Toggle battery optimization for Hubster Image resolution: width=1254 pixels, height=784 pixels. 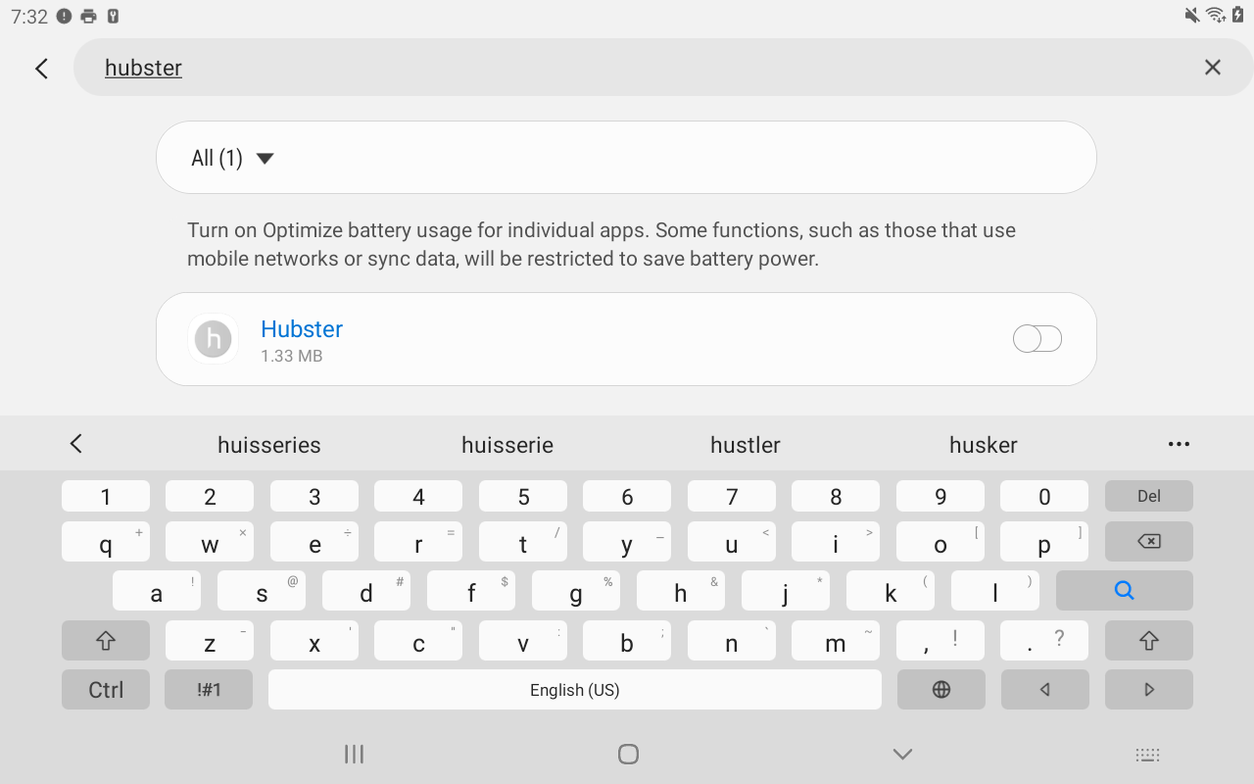click(1037, 339)
